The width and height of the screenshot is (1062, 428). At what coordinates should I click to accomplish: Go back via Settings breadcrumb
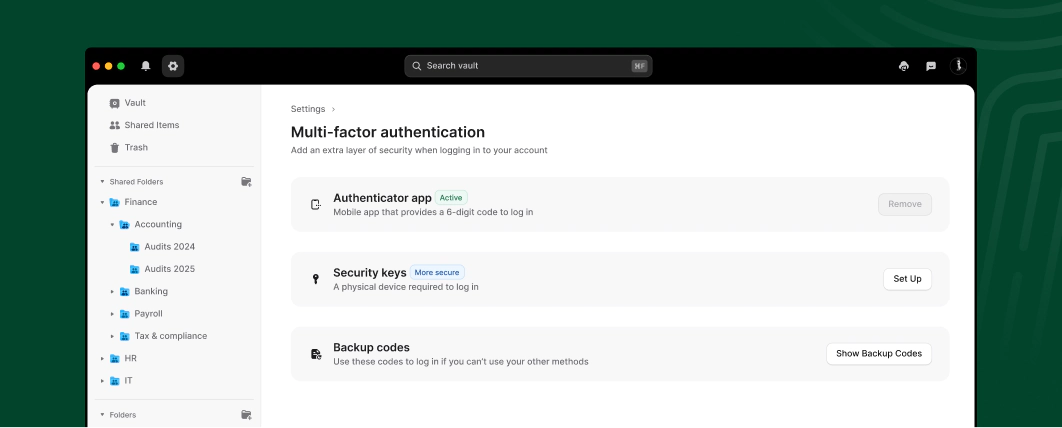(x=308, y=109)
